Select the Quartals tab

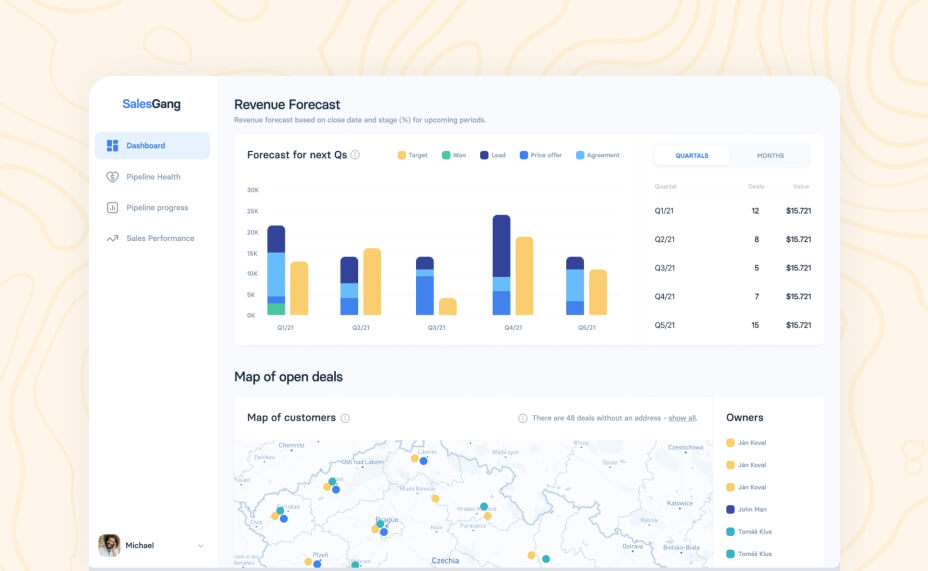pyautogui.click(x=692, y=156)
